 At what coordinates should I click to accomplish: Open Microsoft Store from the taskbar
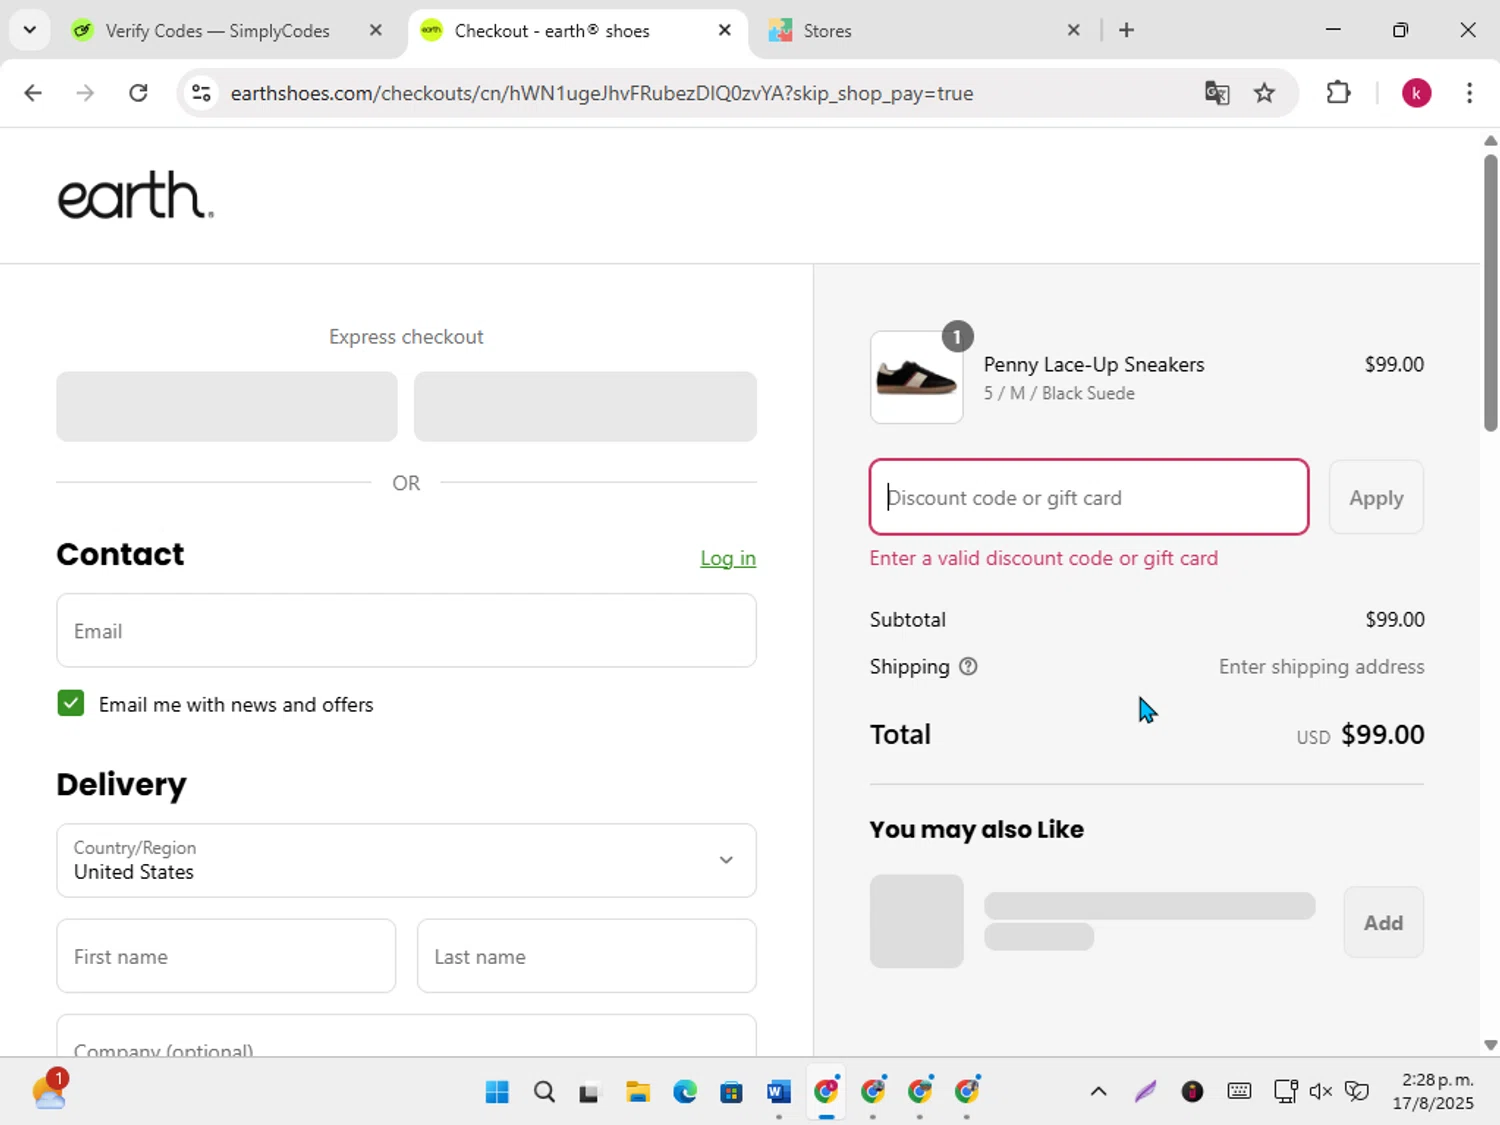732,1091
